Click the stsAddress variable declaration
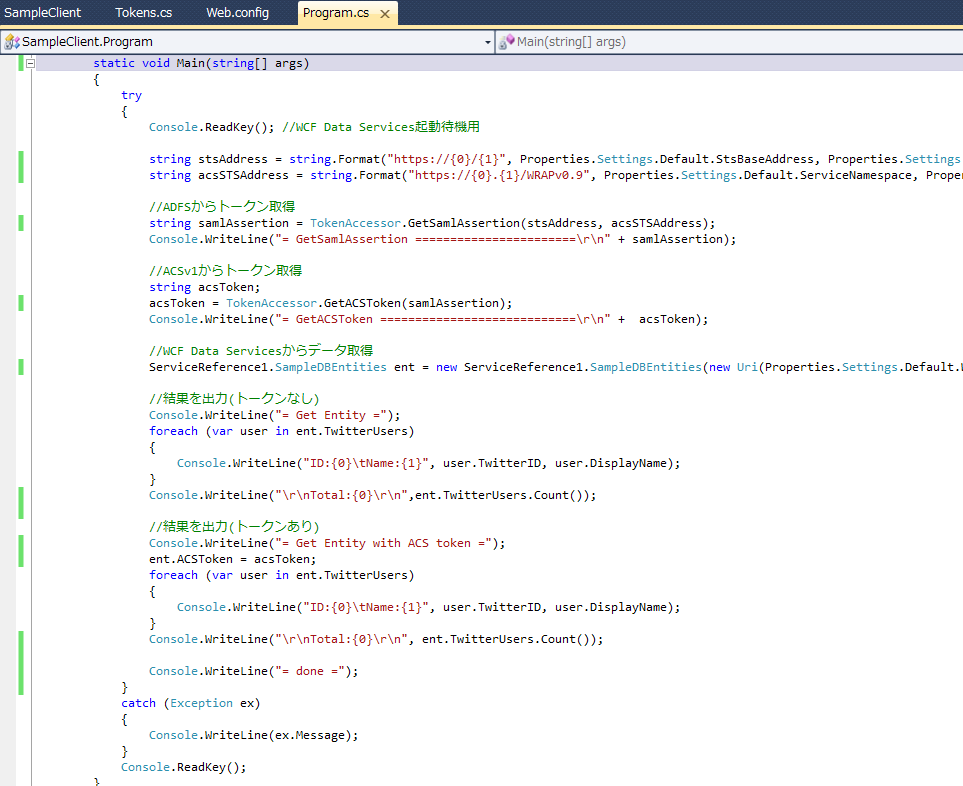This screenshot has height=786, width=963. click(233, 159)
